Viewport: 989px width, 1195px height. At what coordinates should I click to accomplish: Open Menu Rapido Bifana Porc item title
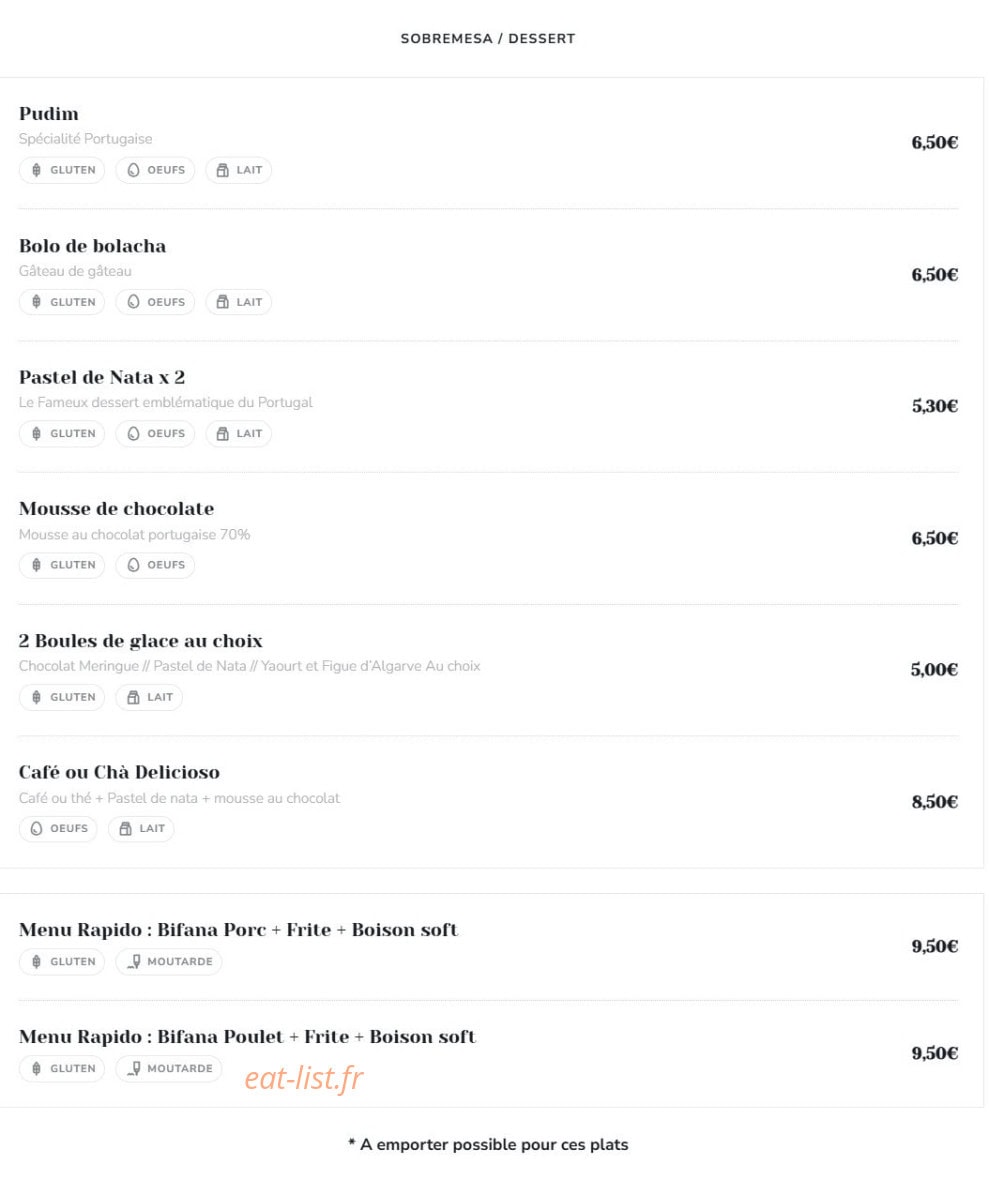[x=238, y=930]
